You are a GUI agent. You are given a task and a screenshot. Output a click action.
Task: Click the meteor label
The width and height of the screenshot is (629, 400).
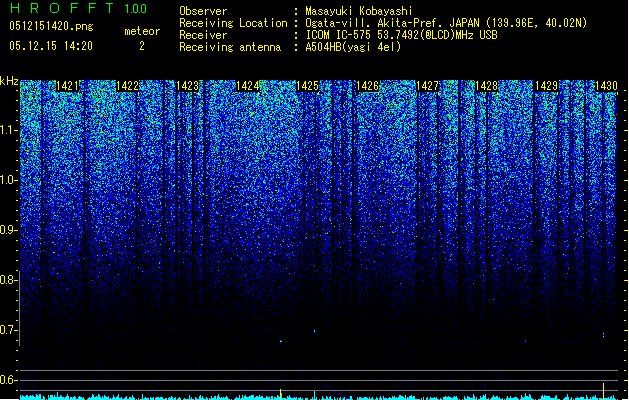(x=142, y=31)
